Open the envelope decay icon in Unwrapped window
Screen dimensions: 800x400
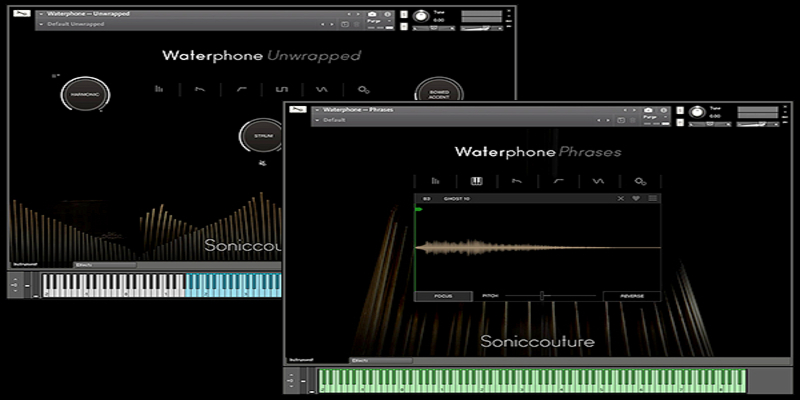[x=201, y=89]
